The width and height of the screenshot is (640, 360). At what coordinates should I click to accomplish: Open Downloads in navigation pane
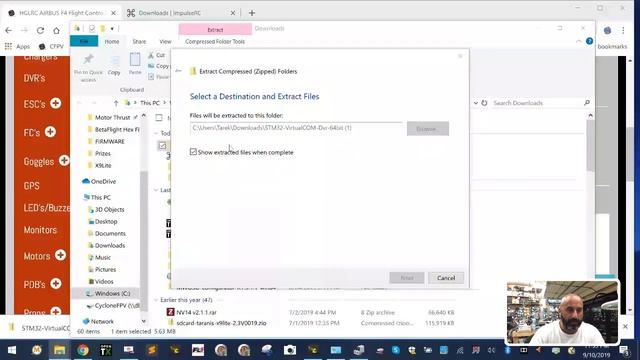pos(110,245)
